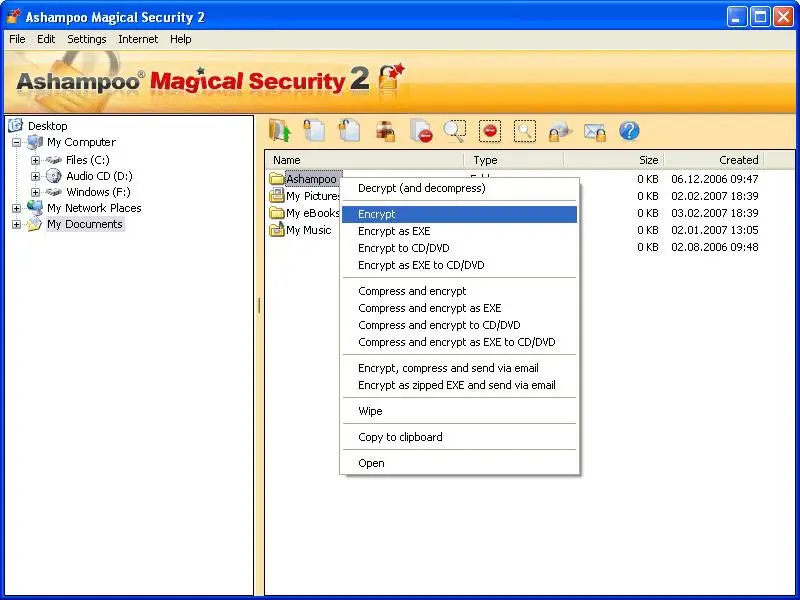Click the My Computer icon in tree
This screenshot has width=800, height=600.
point(35,142)
